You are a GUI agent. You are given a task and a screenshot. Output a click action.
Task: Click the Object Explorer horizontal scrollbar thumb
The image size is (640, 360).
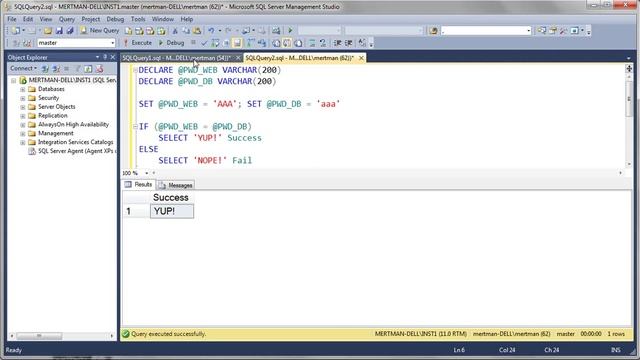[x=39, y=336]
